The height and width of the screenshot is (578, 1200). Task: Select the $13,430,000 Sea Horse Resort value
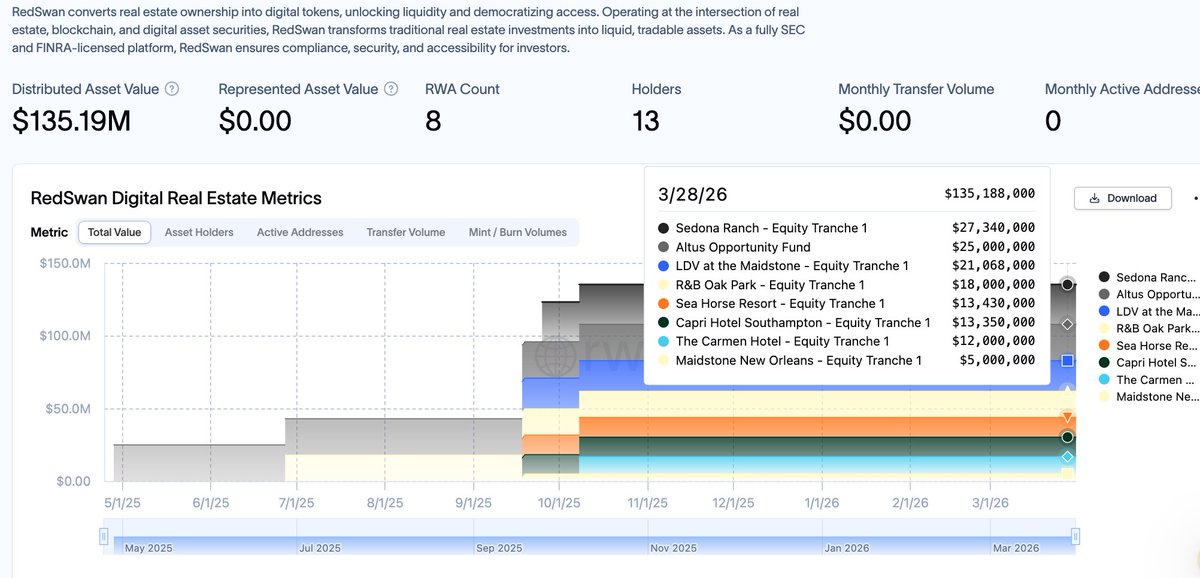pos(993,304)
